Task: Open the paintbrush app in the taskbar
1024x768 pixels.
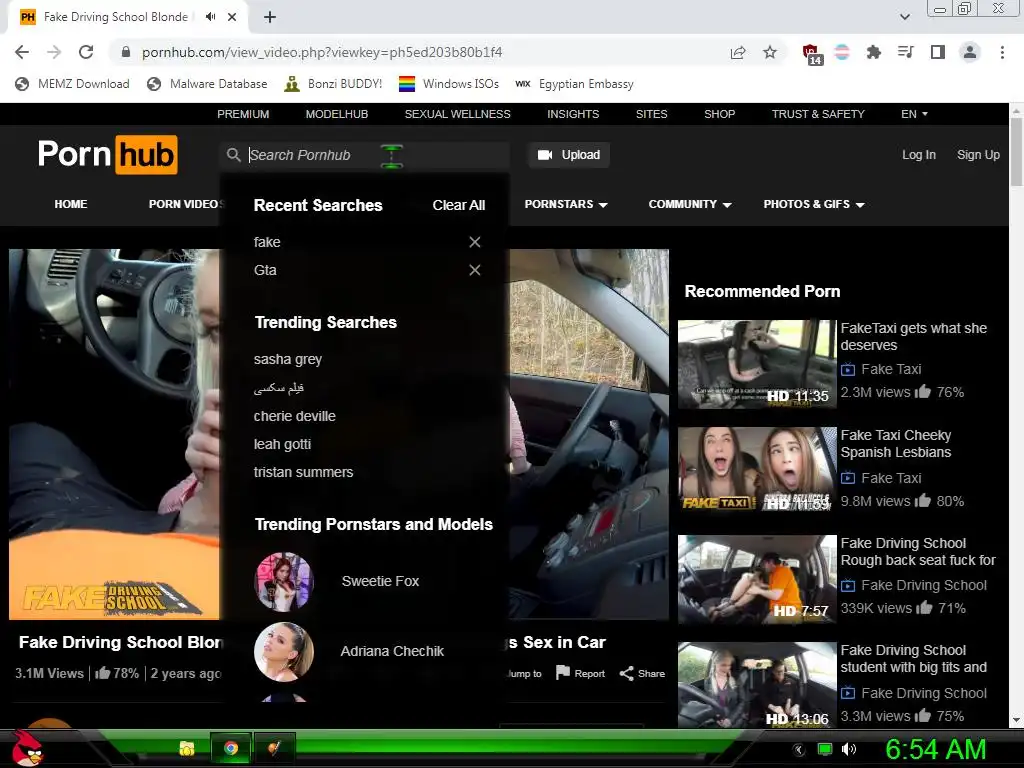Action: click(274, 748)
